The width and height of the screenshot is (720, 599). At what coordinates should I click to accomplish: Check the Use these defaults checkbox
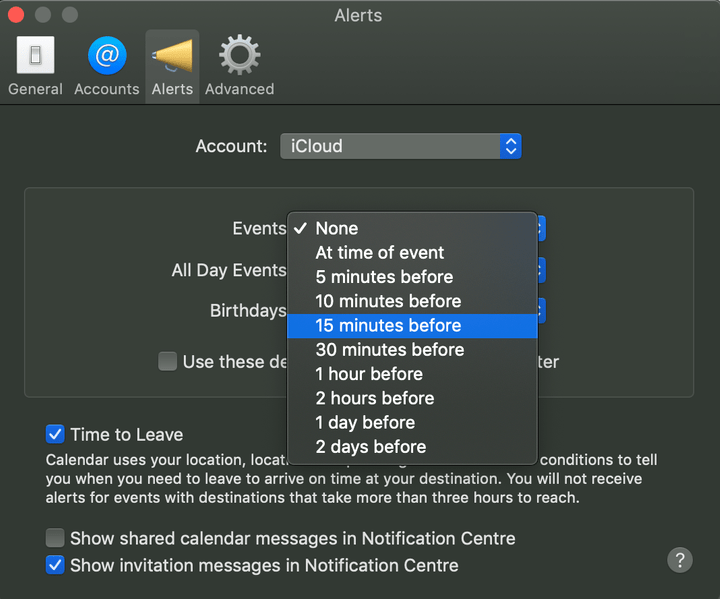pos(168,362)
